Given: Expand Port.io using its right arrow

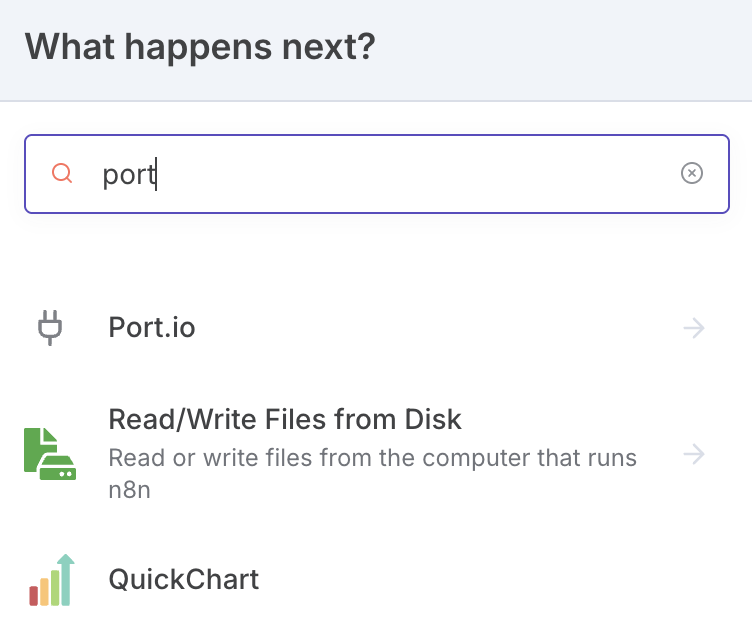Looking at the screenshot, I should coord(694,328).
